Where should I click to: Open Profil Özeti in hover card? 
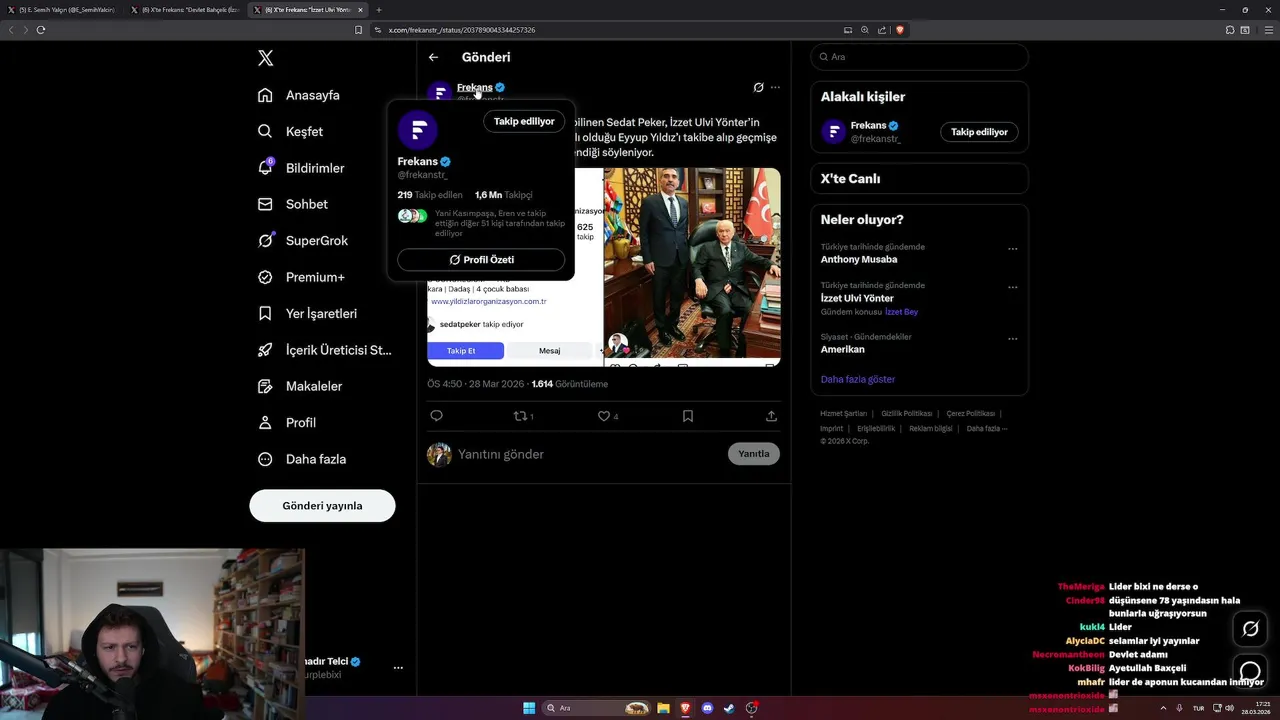(481, 260)
